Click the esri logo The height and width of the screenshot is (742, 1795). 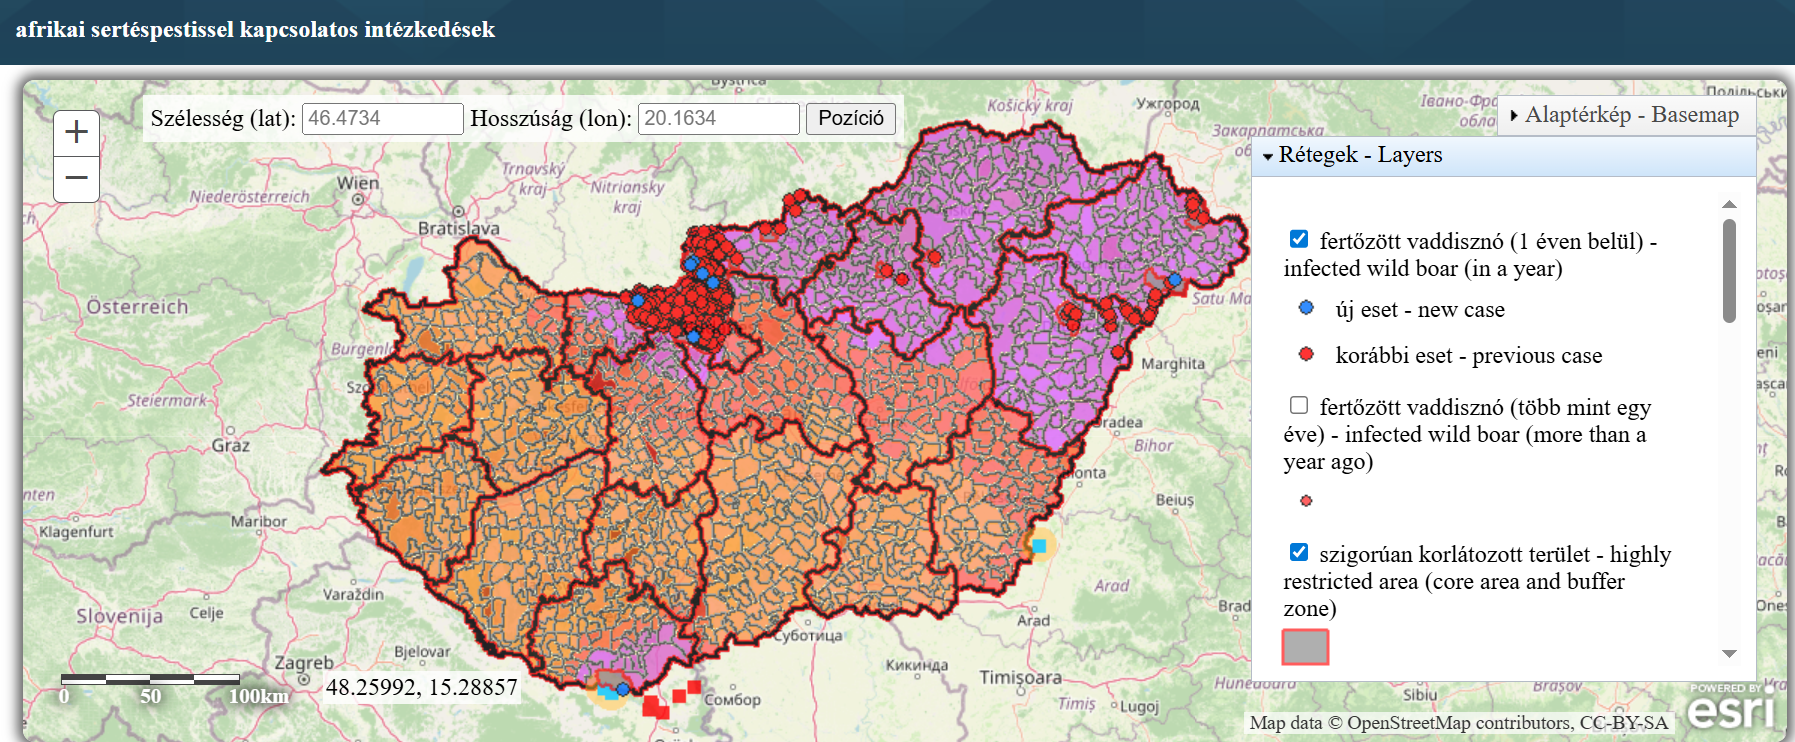1733,709
